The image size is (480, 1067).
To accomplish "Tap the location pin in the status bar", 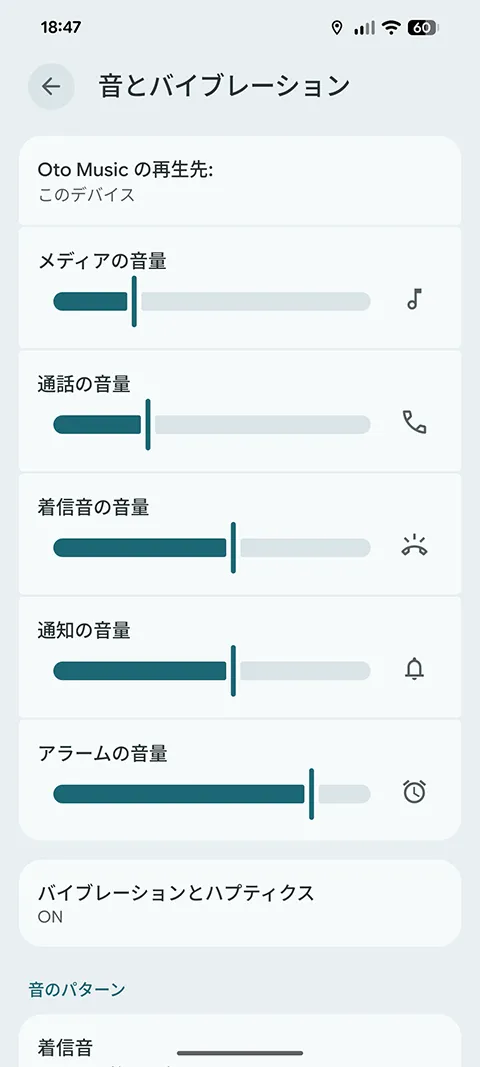I will point(336,27).
